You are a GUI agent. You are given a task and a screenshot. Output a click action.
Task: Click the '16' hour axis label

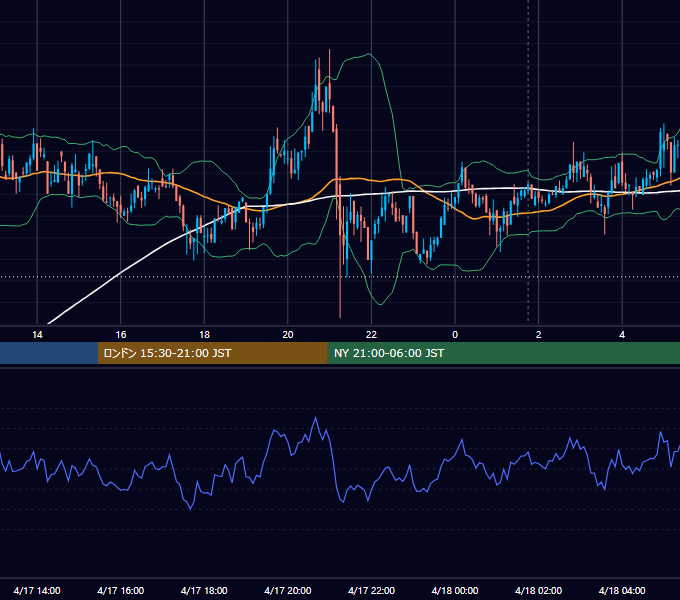pyautogui.click(x=121, y=335)
